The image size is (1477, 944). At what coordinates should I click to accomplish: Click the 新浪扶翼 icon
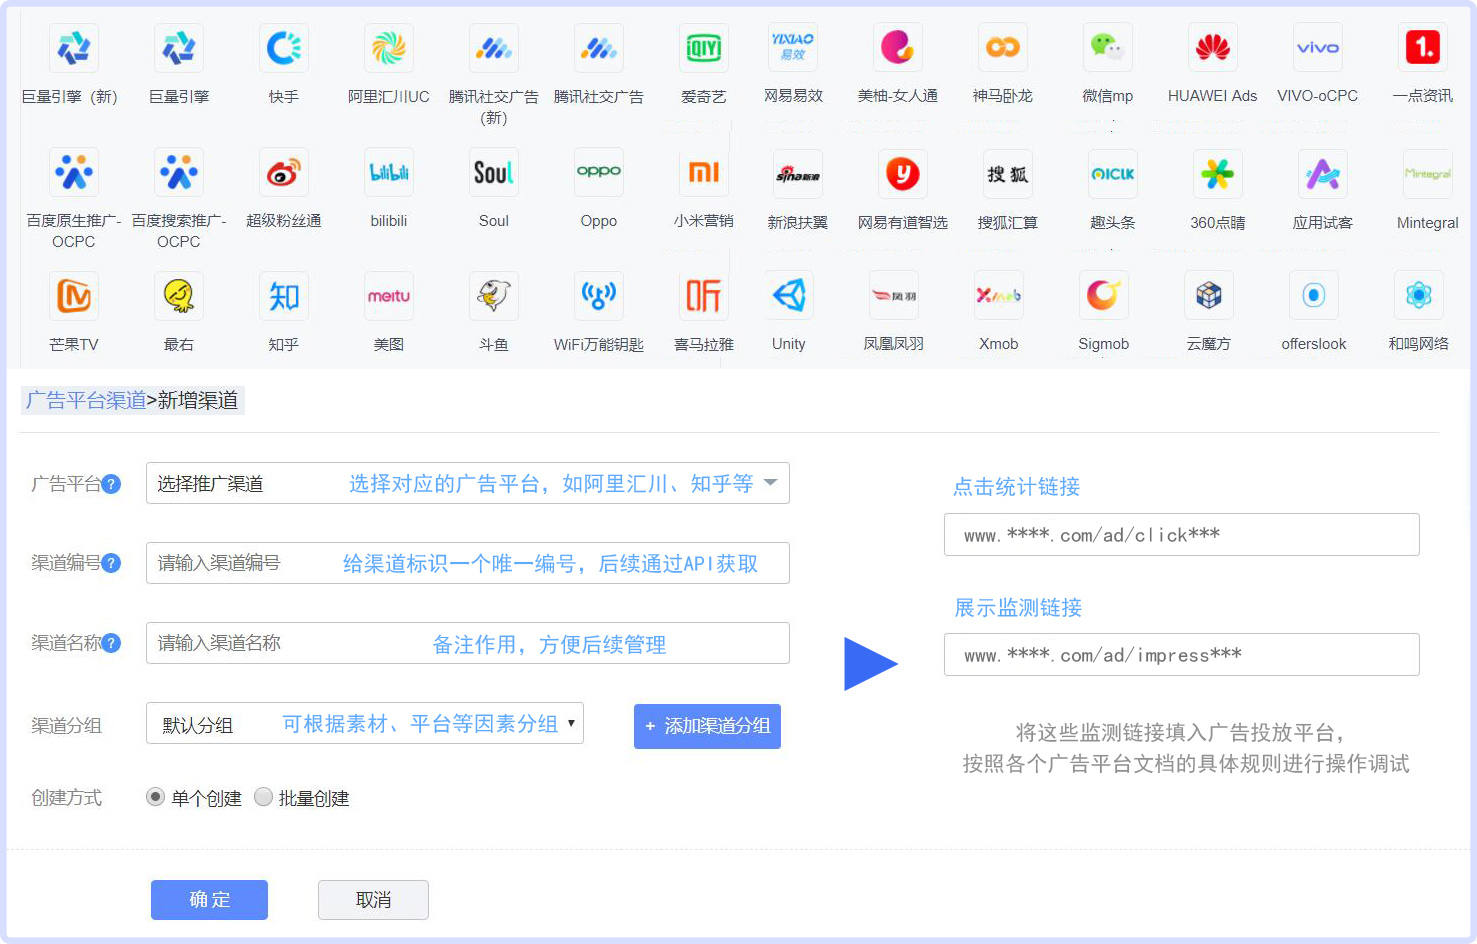click(798, 174)
